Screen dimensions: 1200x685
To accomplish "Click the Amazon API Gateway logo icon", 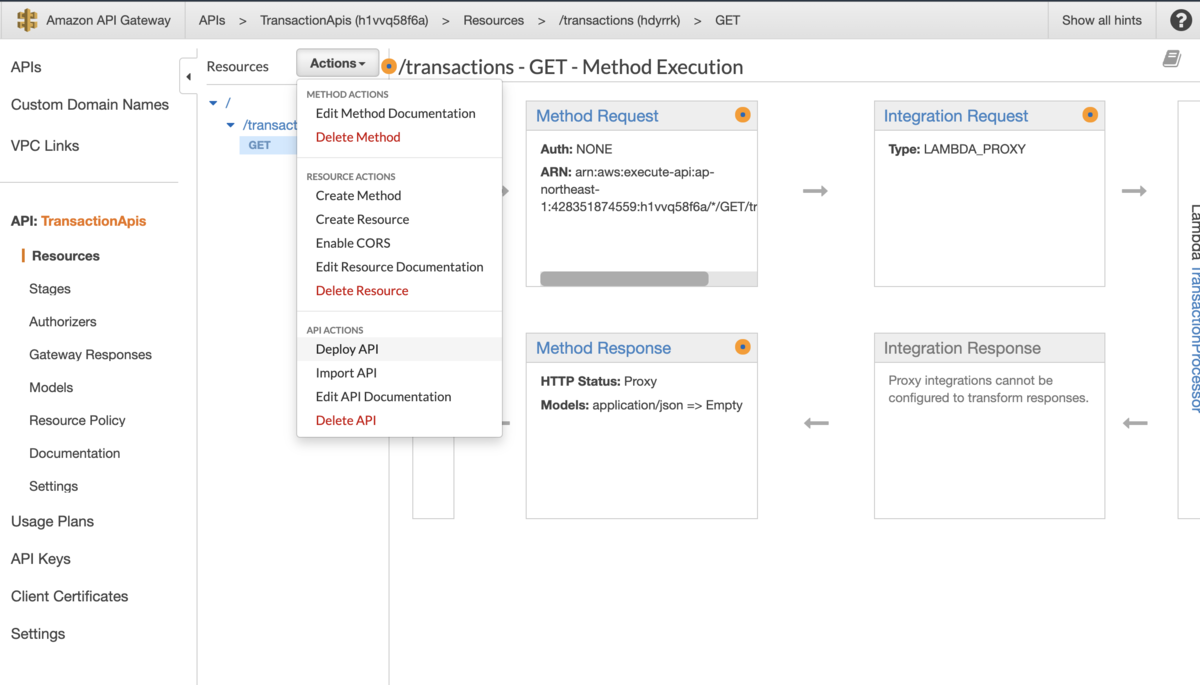I will tap(27, 20).
